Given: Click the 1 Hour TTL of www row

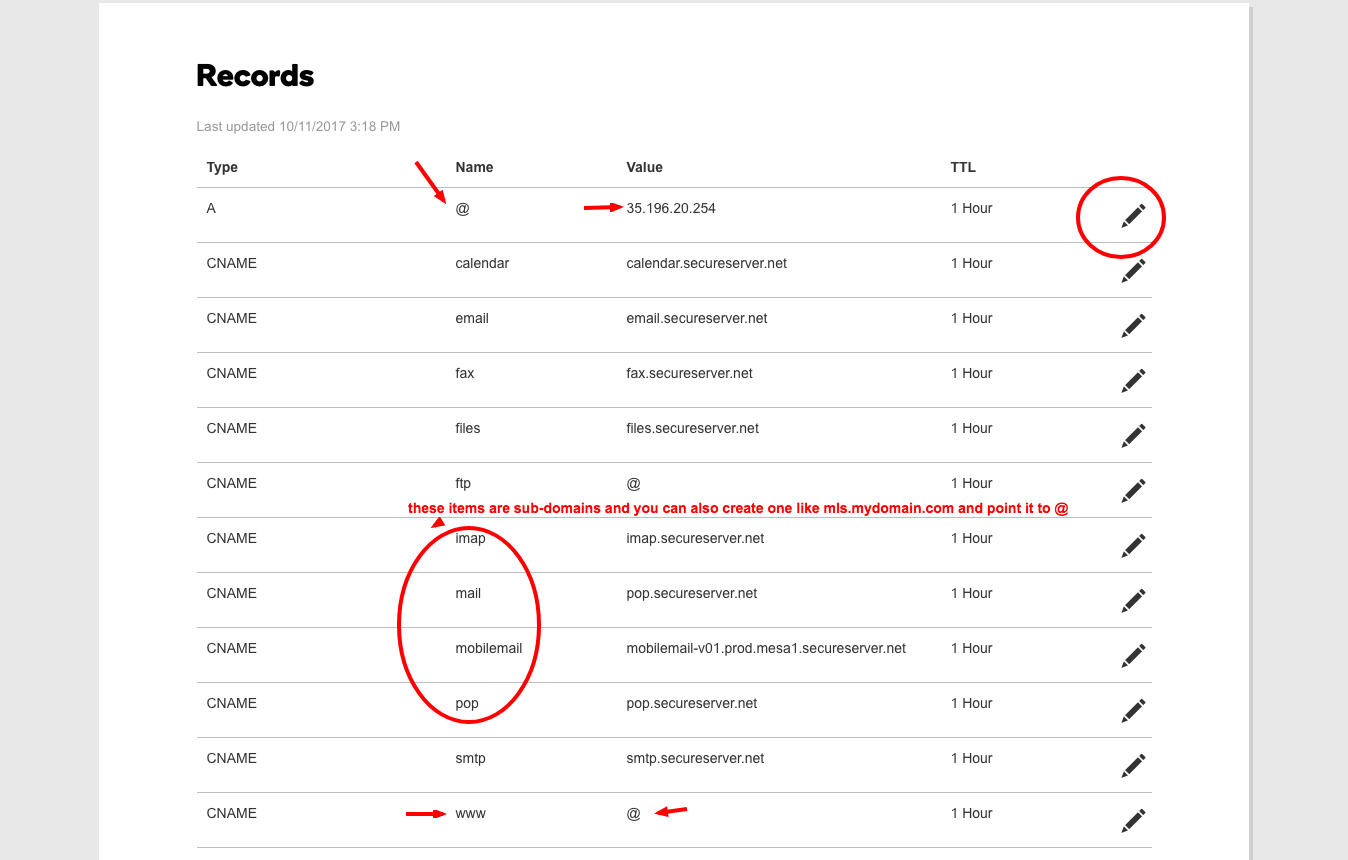Looking at the screenshot, I should 971,813.
